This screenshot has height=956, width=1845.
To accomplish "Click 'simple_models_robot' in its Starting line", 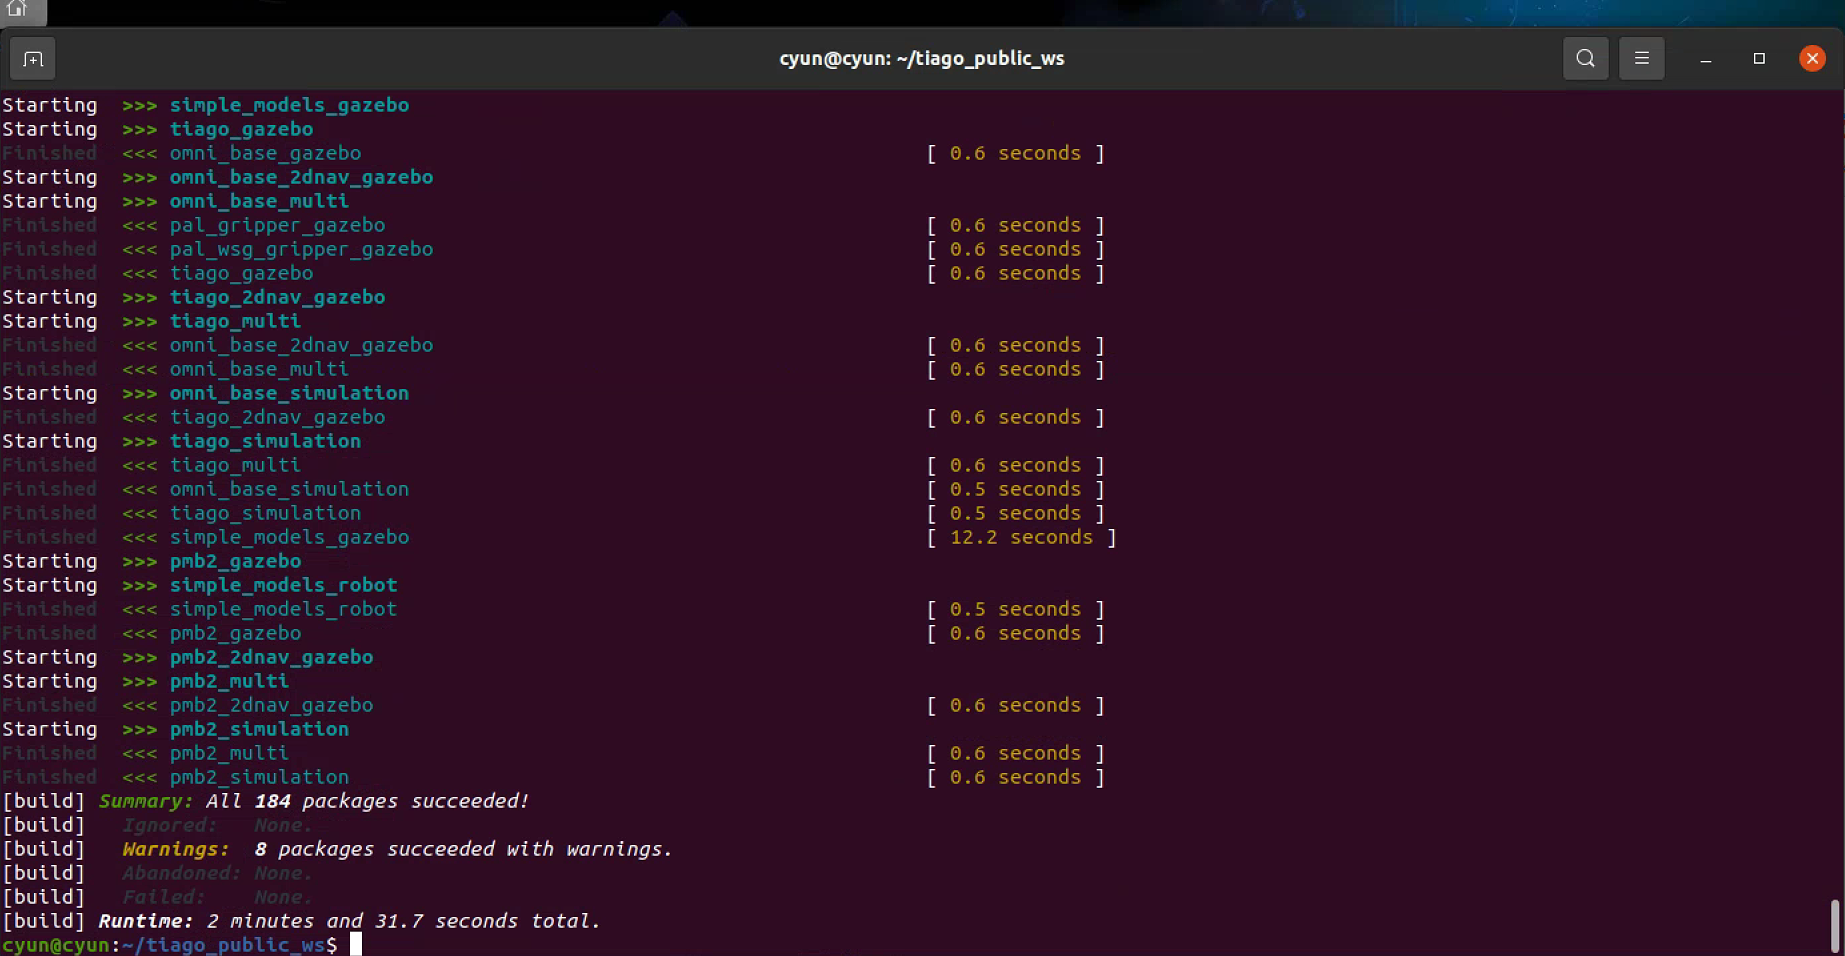I will click(283, 585).
